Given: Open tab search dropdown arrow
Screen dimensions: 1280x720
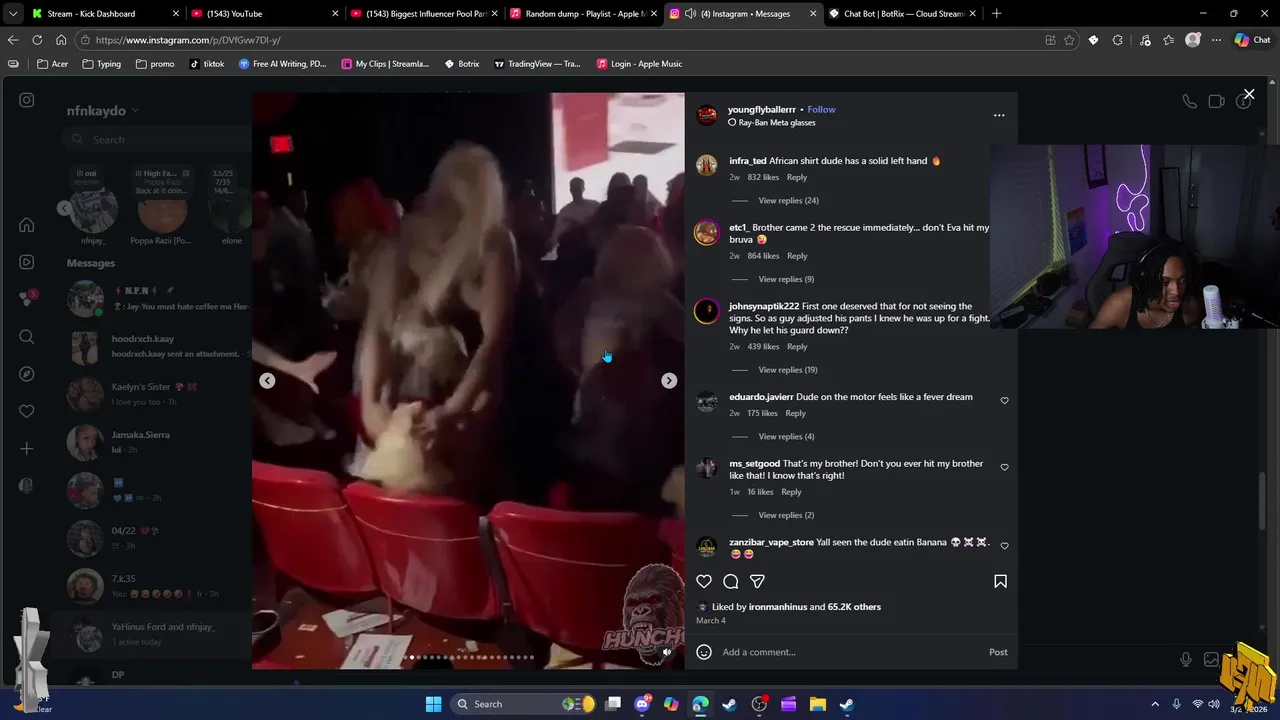Looking at the screenshot, I should (x=12, y=14).
